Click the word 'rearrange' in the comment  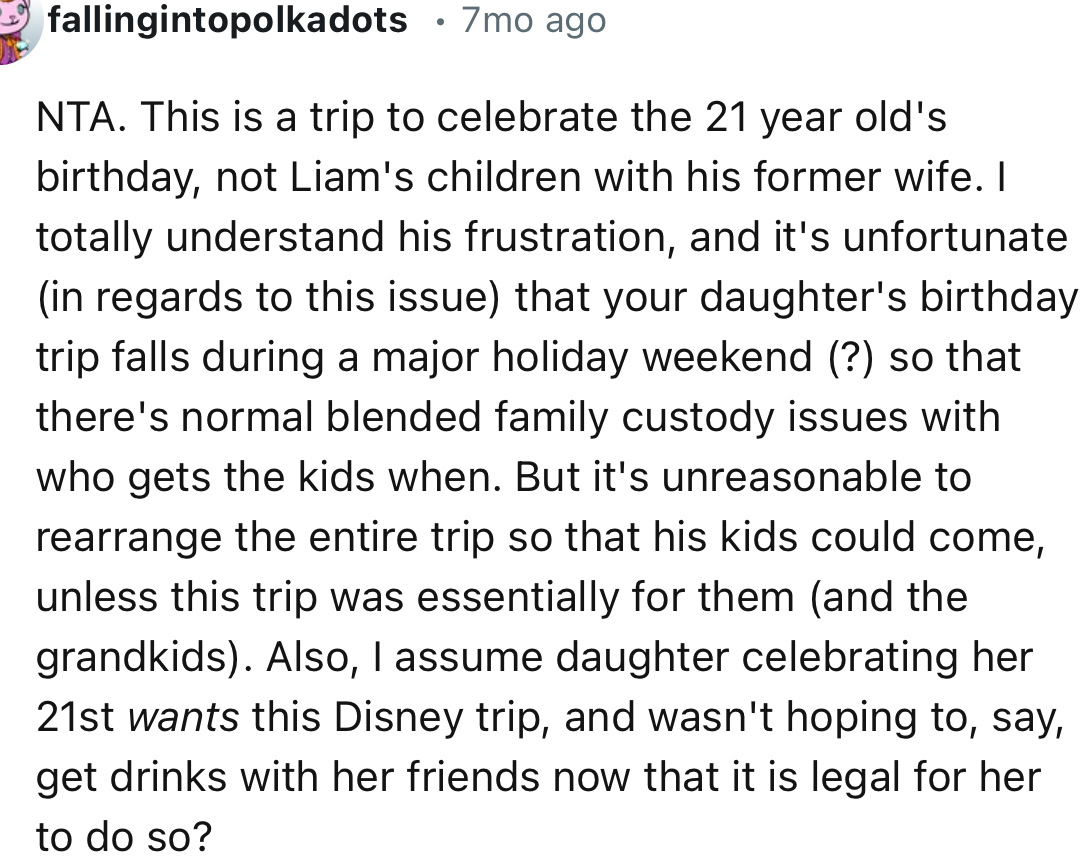129,538
